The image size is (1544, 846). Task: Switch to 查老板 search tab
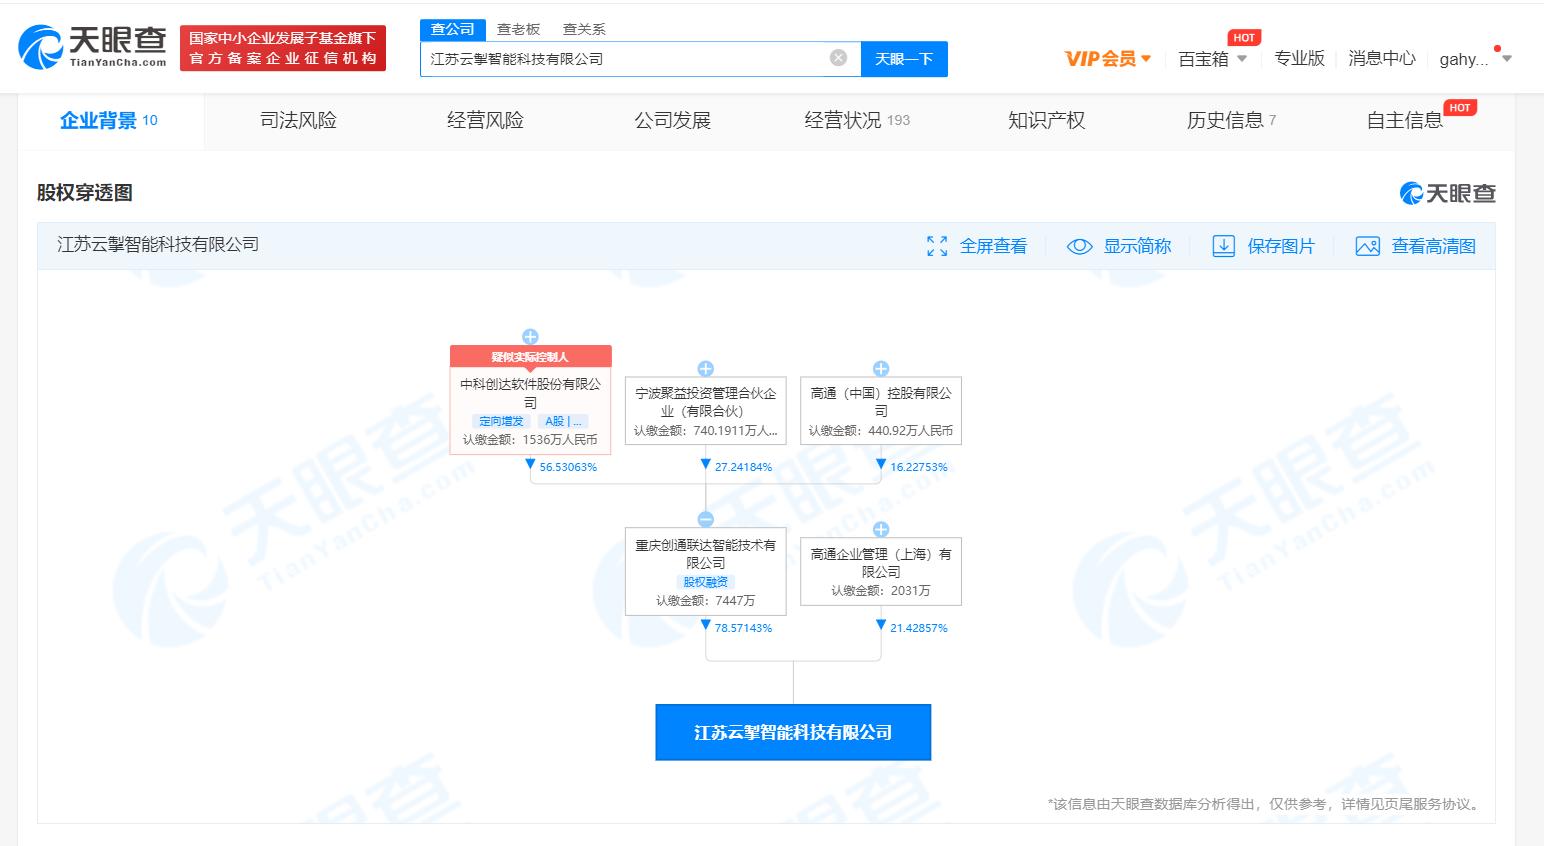tap(518, 29)
